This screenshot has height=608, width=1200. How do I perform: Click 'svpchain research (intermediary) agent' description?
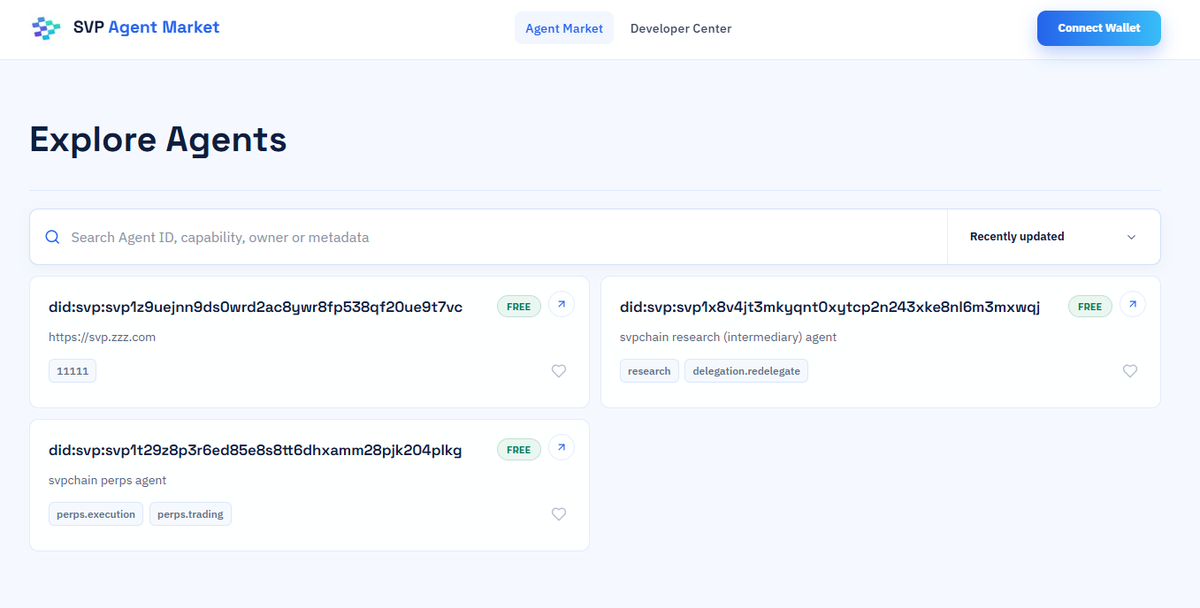click(728, 337)
